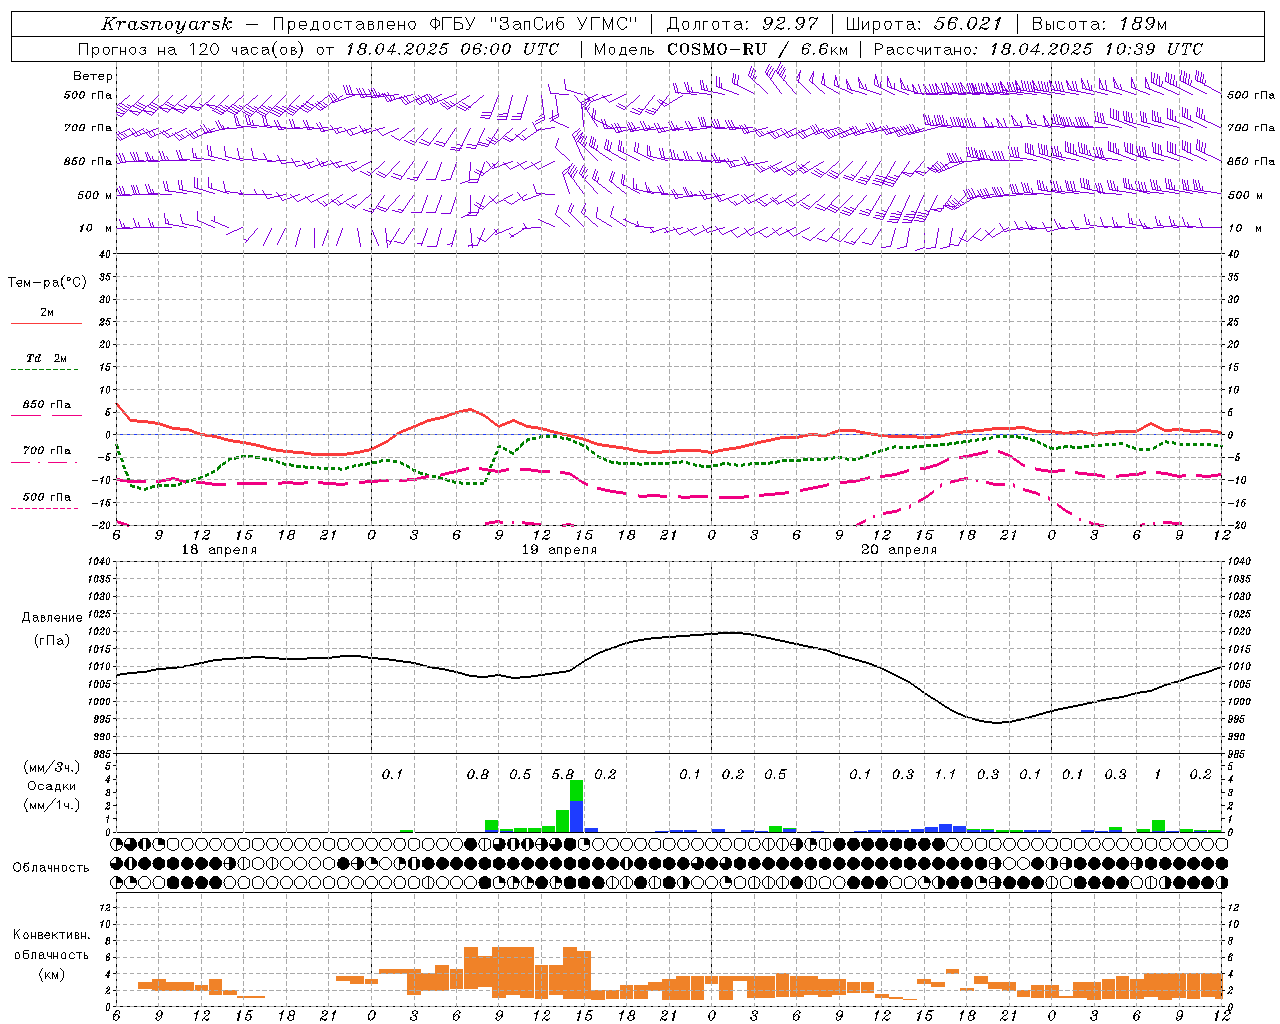Click the 'Рассчитано: 18.04.2025 10:39 UTC' text
The image size is (1280, 1024).
tap(1038, 49)
